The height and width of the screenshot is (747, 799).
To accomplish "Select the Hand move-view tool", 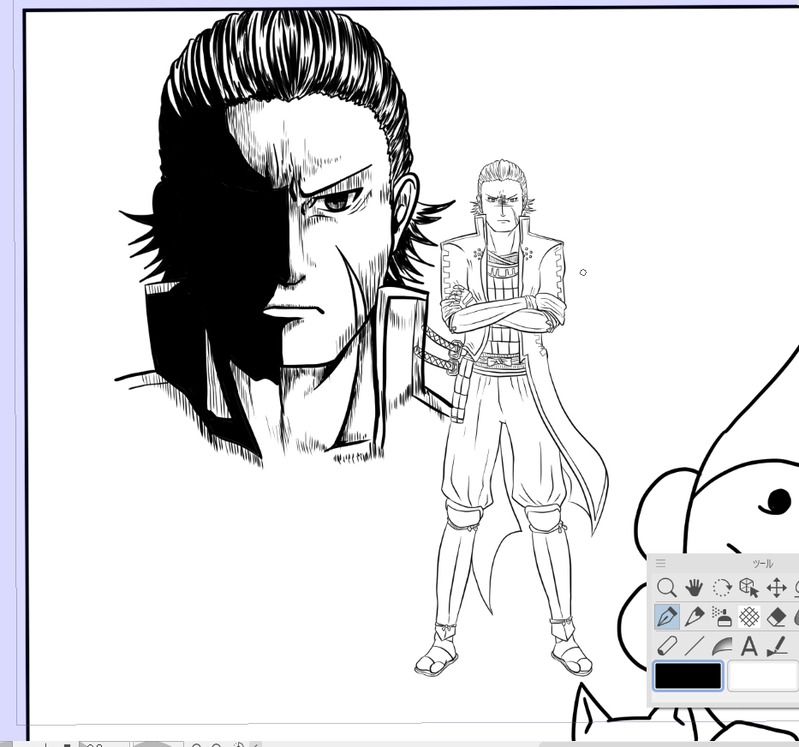I will coord(694,588).
